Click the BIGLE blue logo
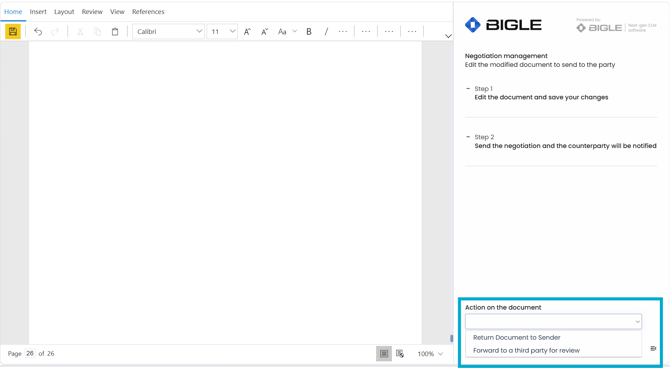The height and width of the screenshot is (368, 670). 503,25
